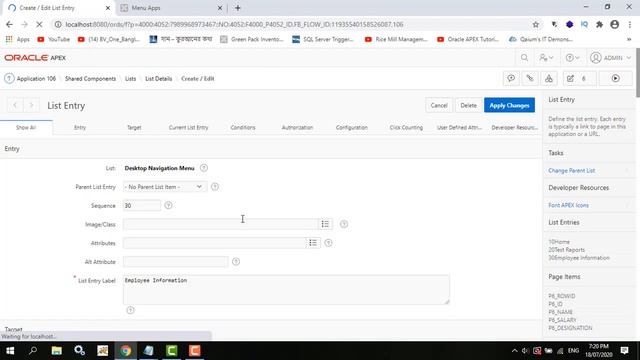Show help for Alt Attribute field
The image size is (640, 360).
point(236,262)
